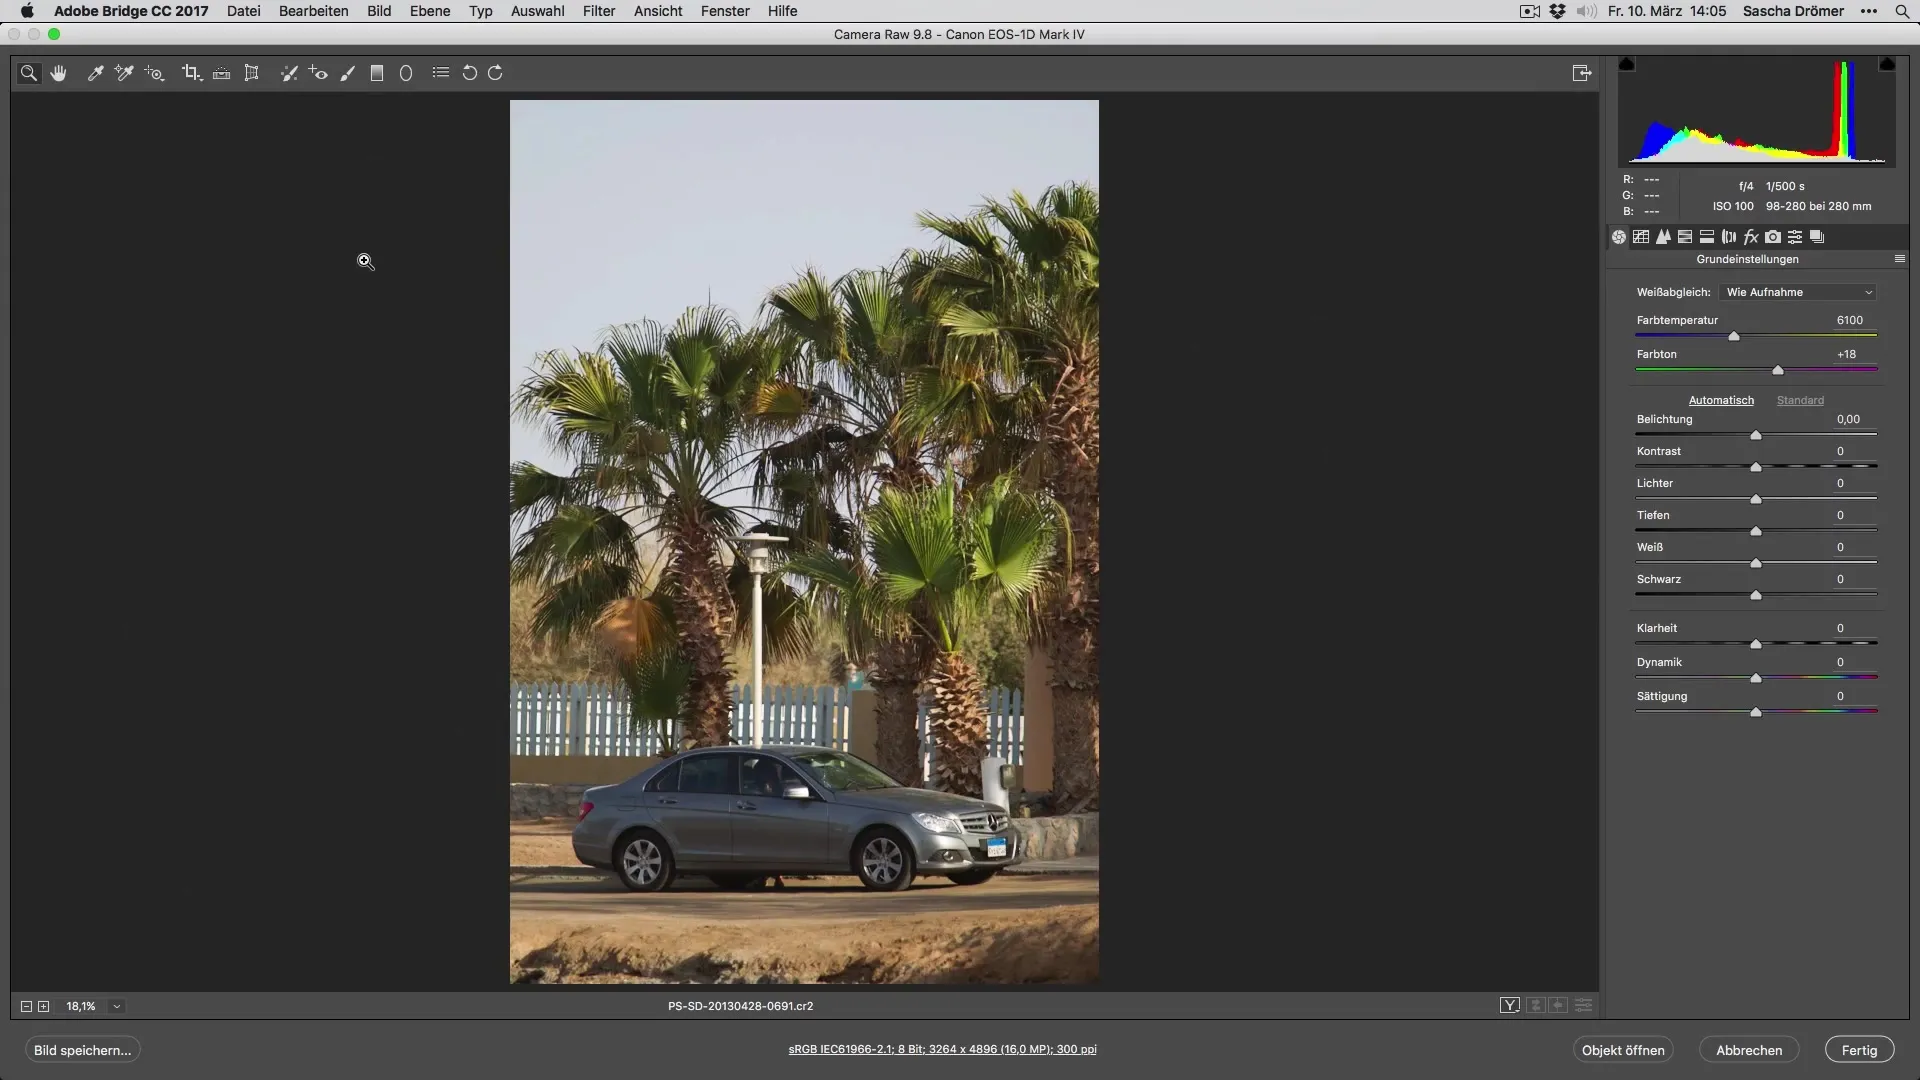1920x1080 pixels.
Task: Select the Hand tool
Action: click(59, 73)
